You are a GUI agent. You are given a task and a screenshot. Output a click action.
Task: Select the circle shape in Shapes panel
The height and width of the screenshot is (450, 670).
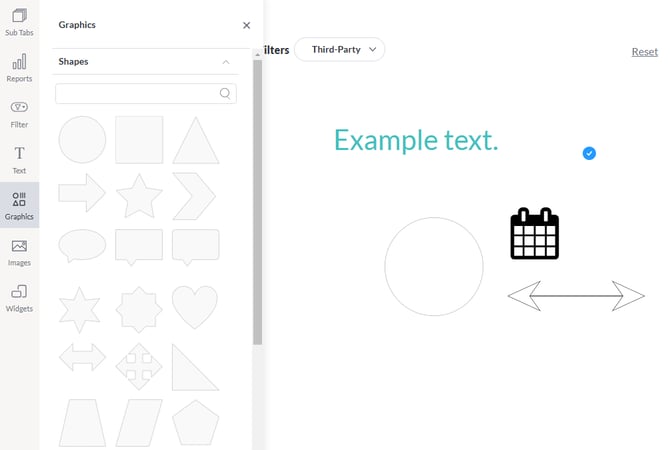click(82, 139)
